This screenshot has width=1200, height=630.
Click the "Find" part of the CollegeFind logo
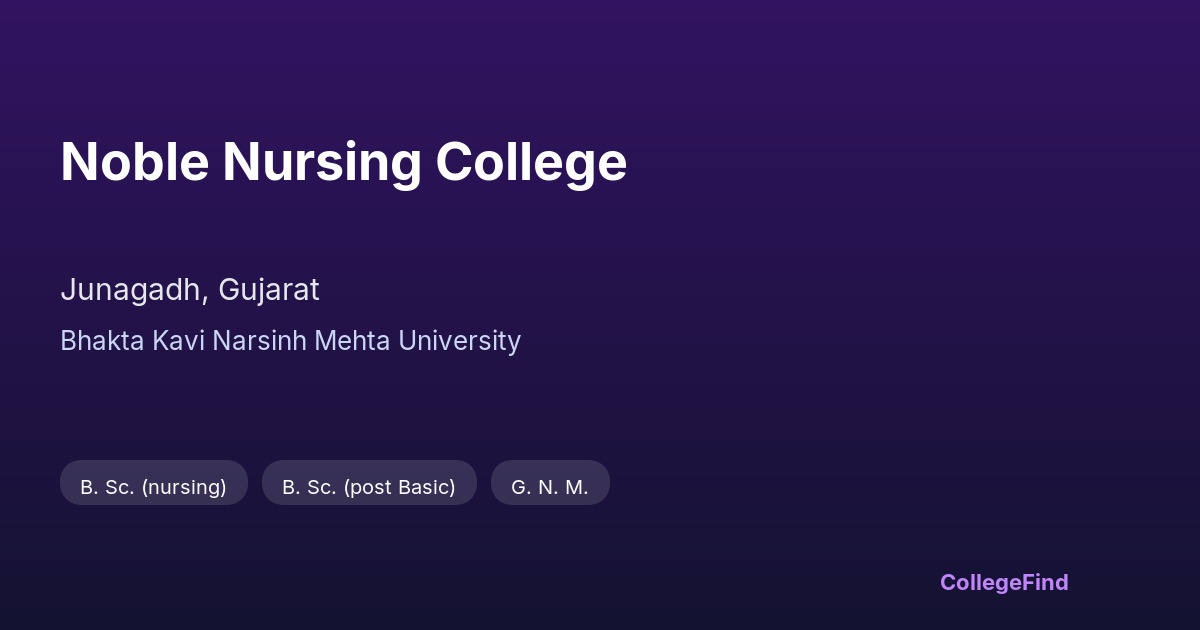(x=1046, y=582)
